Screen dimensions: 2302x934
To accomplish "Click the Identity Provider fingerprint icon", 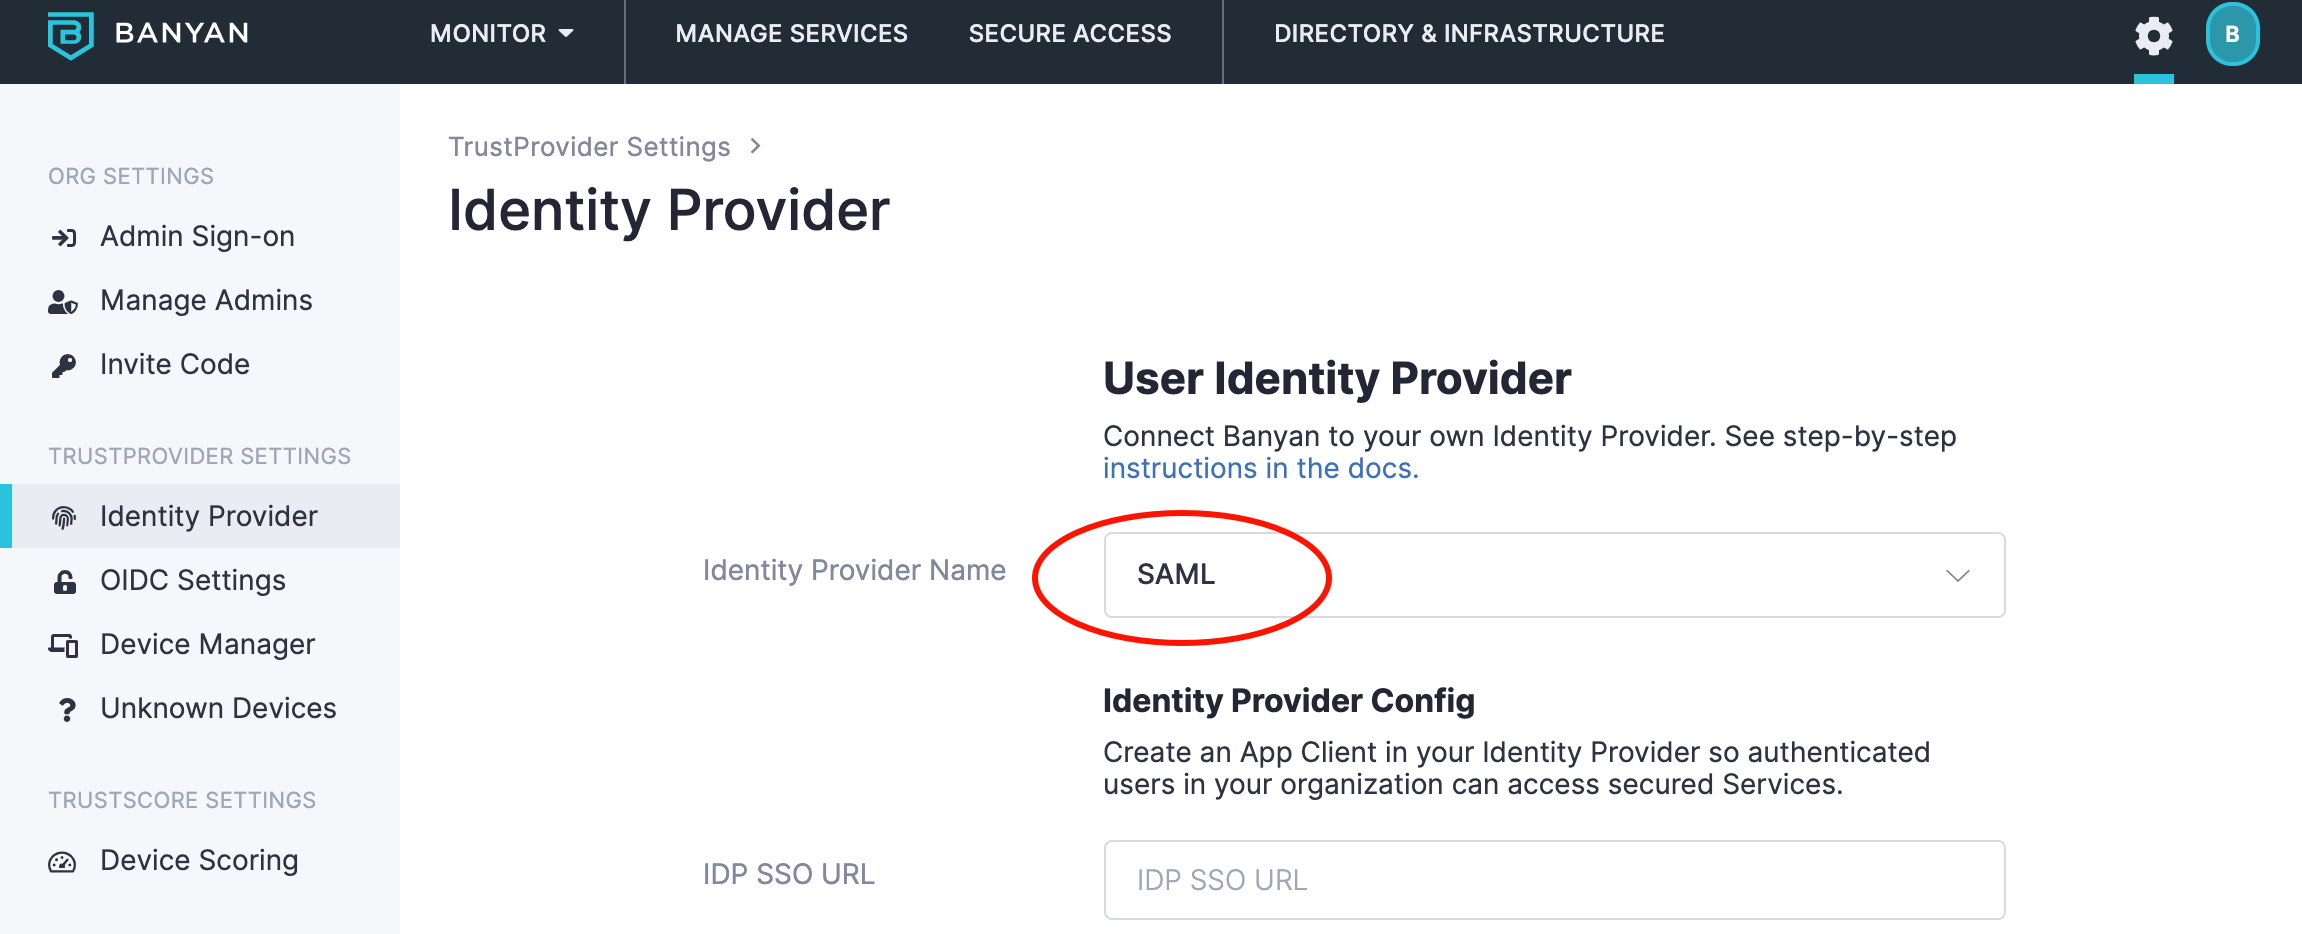I will pos(64,517).
